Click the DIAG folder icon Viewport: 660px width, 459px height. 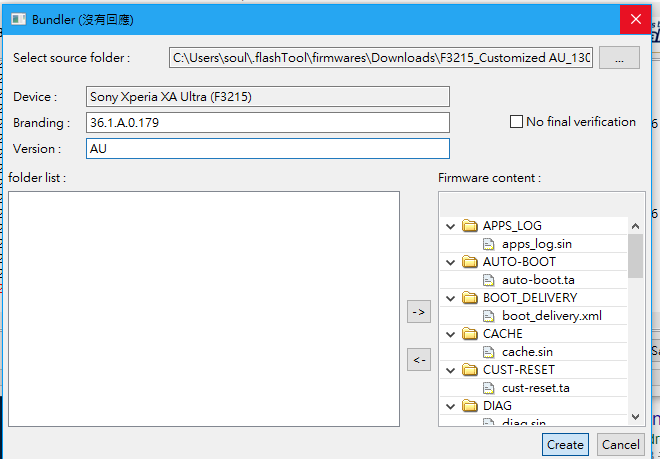470,406
